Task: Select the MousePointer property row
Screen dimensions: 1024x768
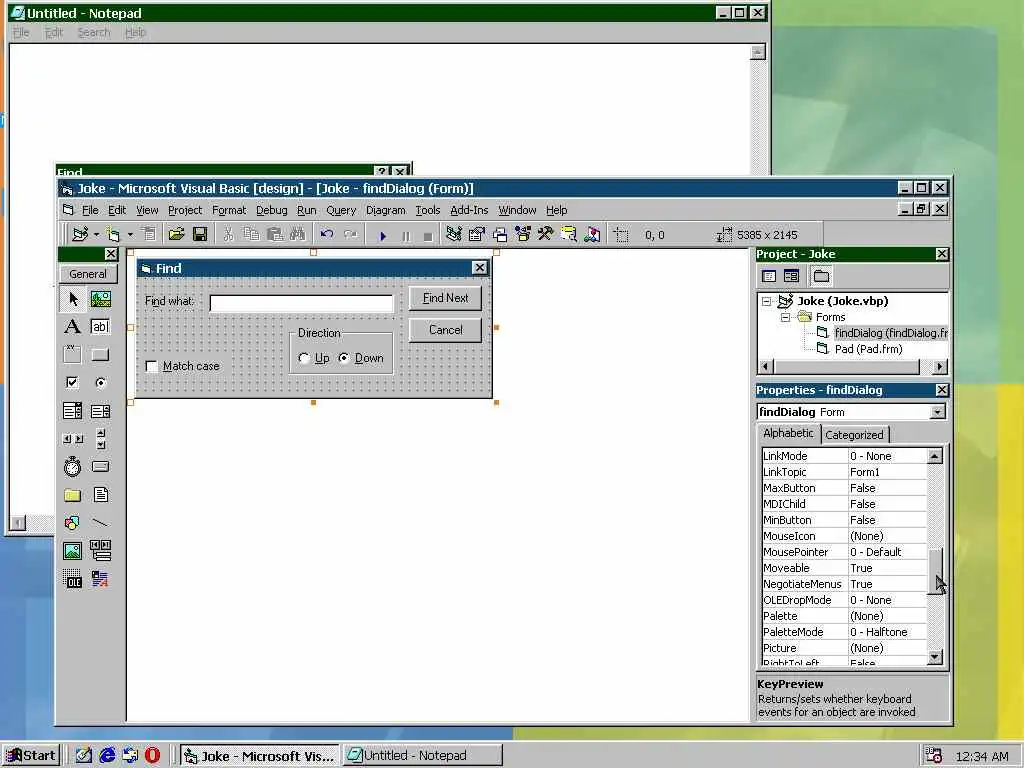Action: (x=844, y=552)
